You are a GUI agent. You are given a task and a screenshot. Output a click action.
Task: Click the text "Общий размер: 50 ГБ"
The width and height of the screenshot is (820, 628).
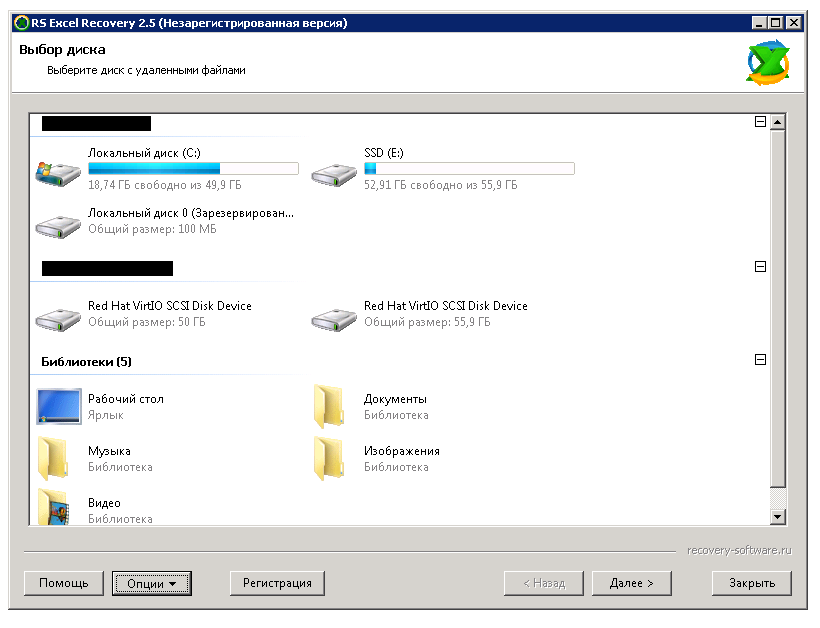coord(147,322)
